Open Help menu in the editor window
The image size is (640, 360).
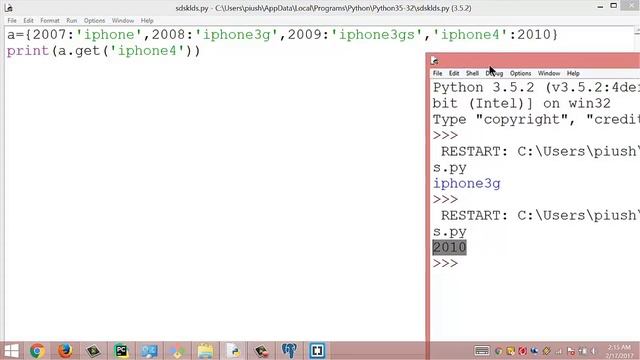click(x=147, y=20)
